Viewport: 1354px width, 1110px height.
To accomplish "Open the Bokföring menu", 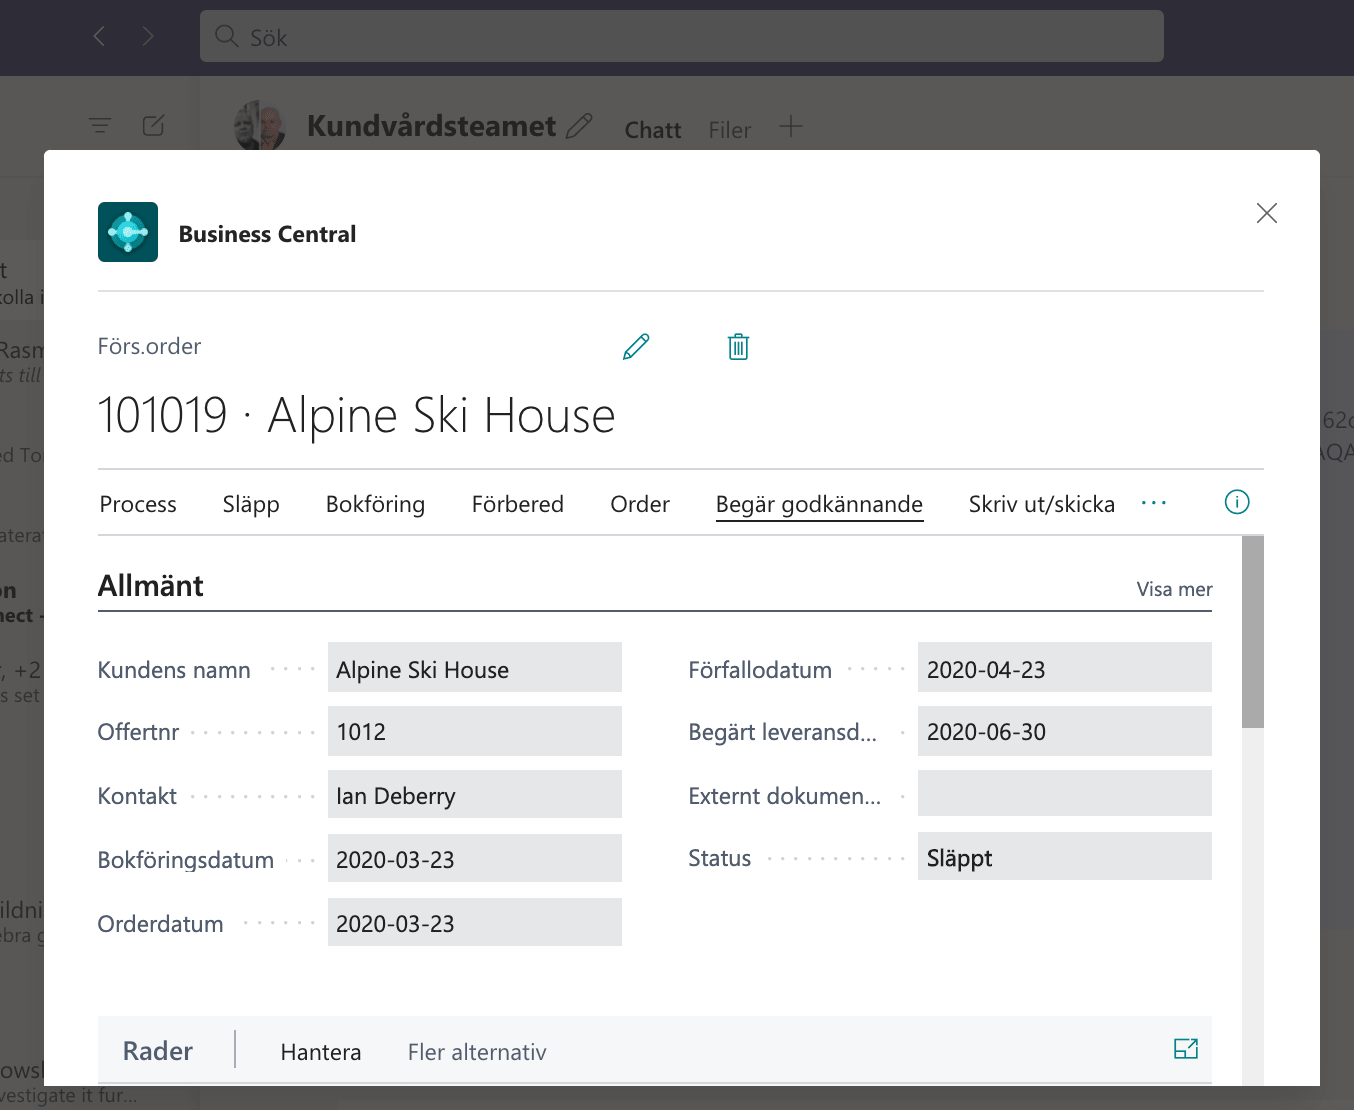I will click(375, 504).
